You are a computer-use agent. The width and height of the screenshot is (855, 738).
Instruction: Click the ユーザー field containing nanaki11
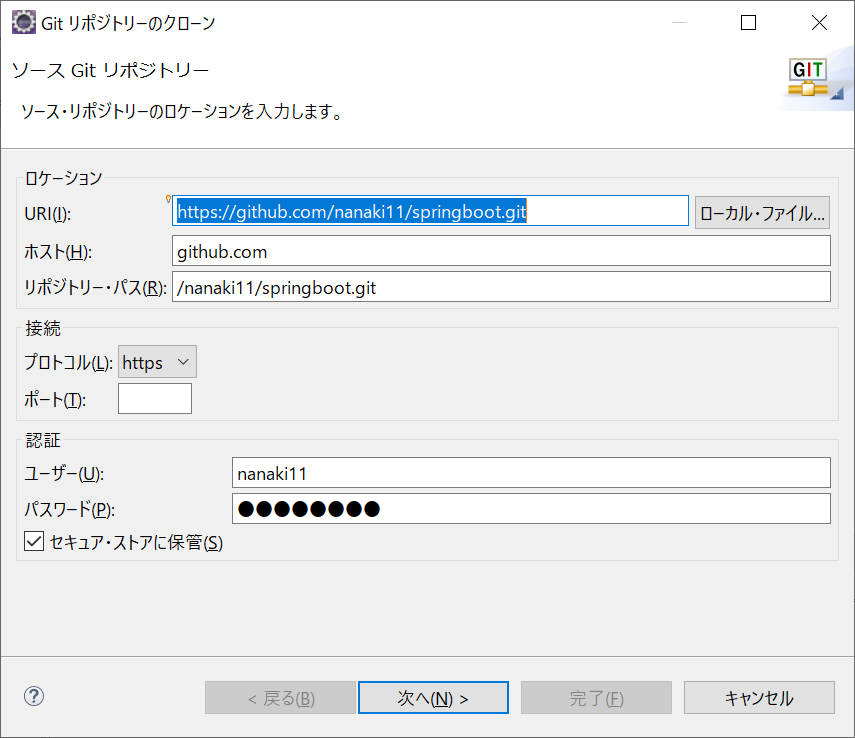(531, 473)
